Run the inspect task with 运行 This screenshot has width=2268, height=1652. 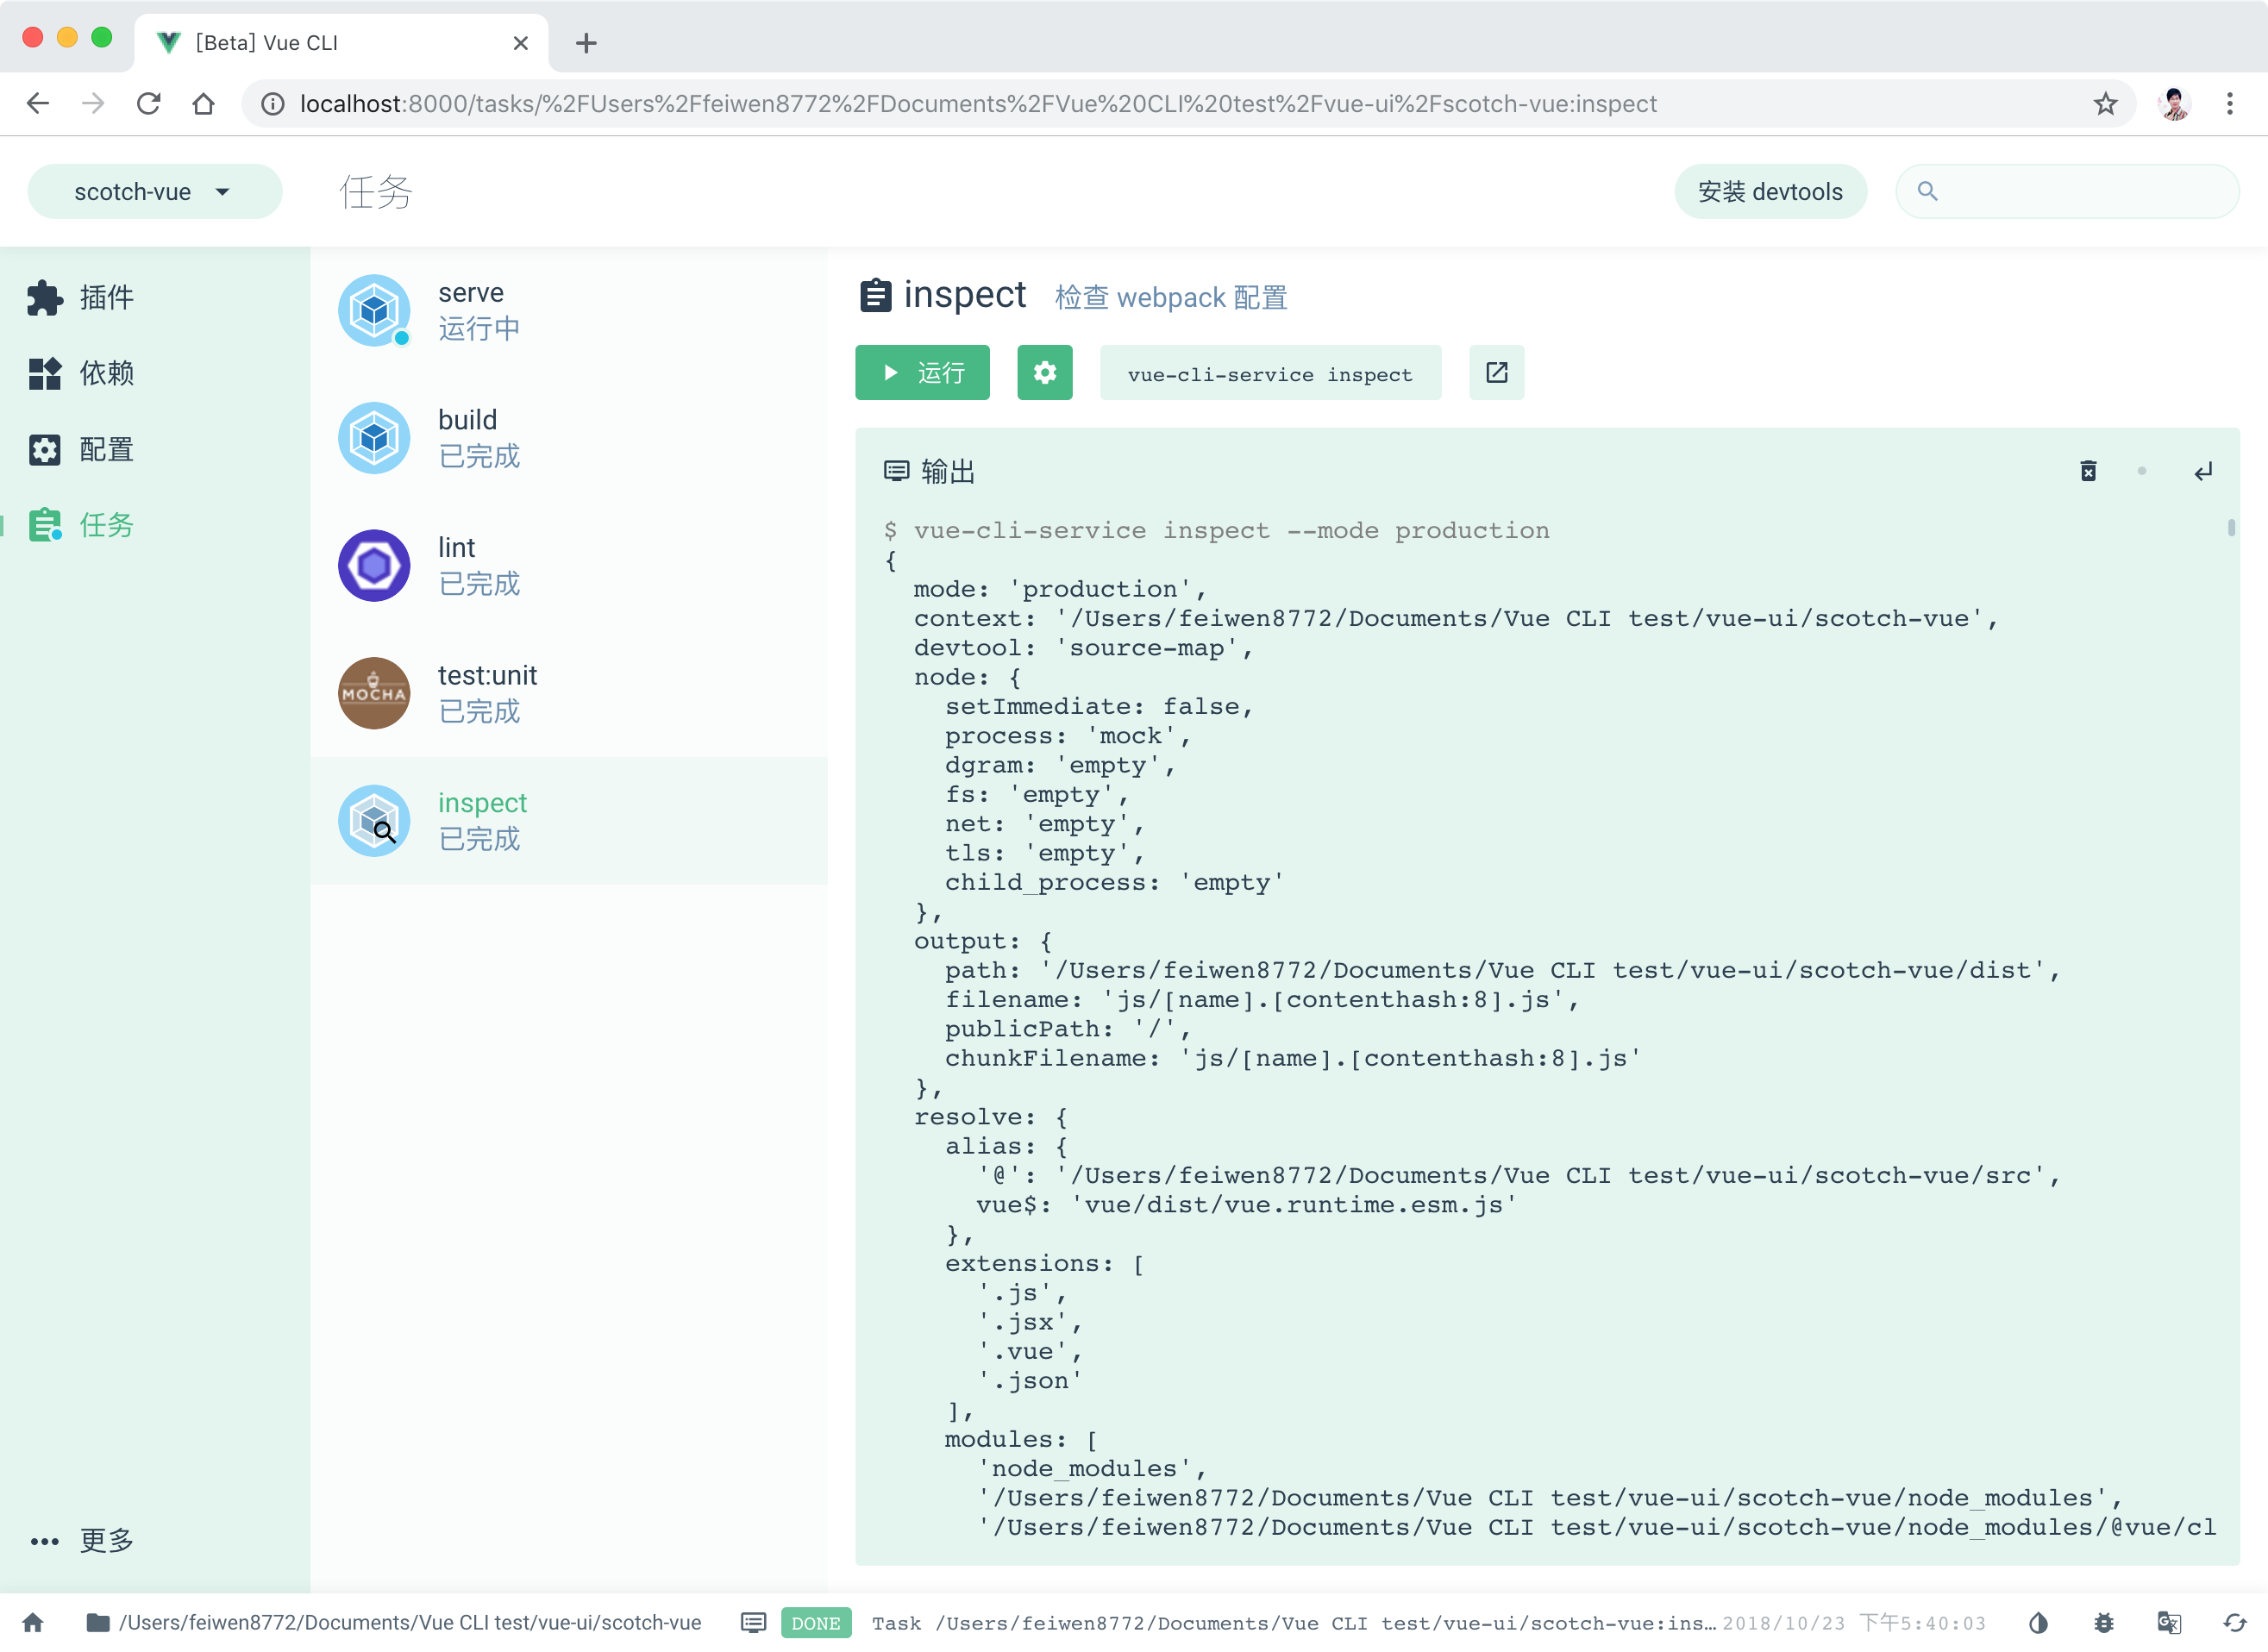click(x=922, y=373)
